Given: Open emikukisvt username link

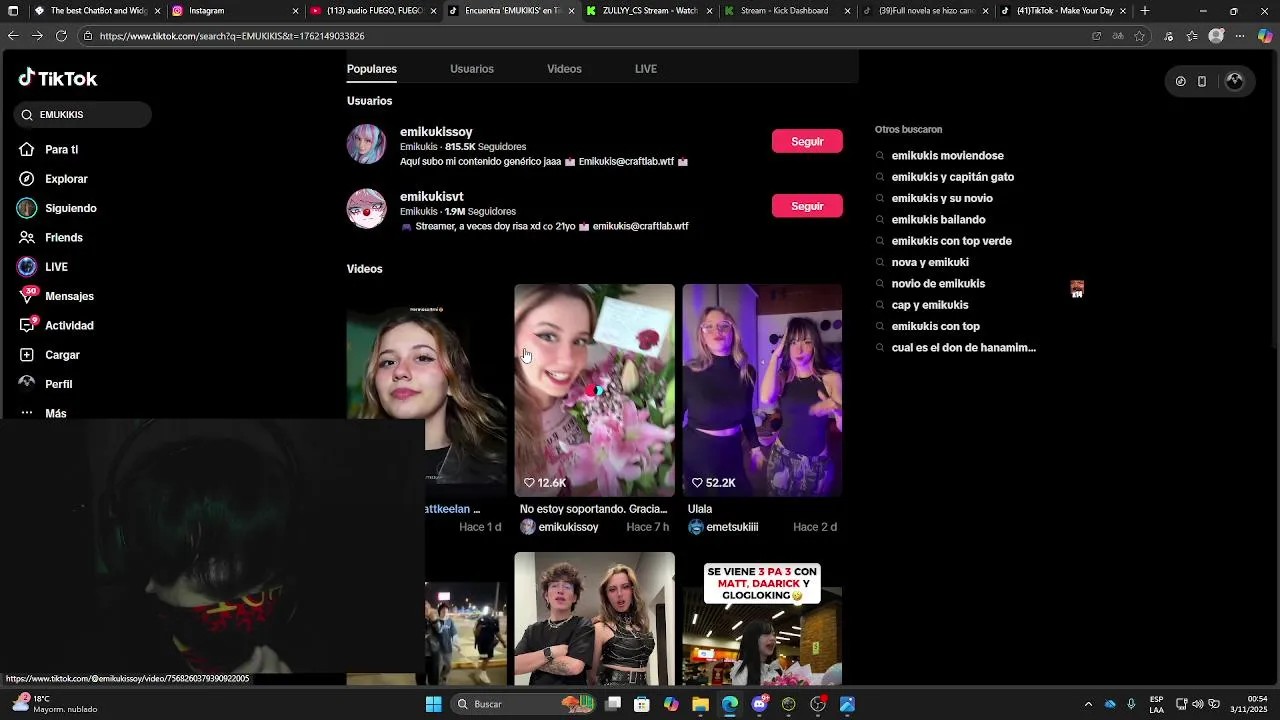Looking at the screenshot, I should [432, 197].
